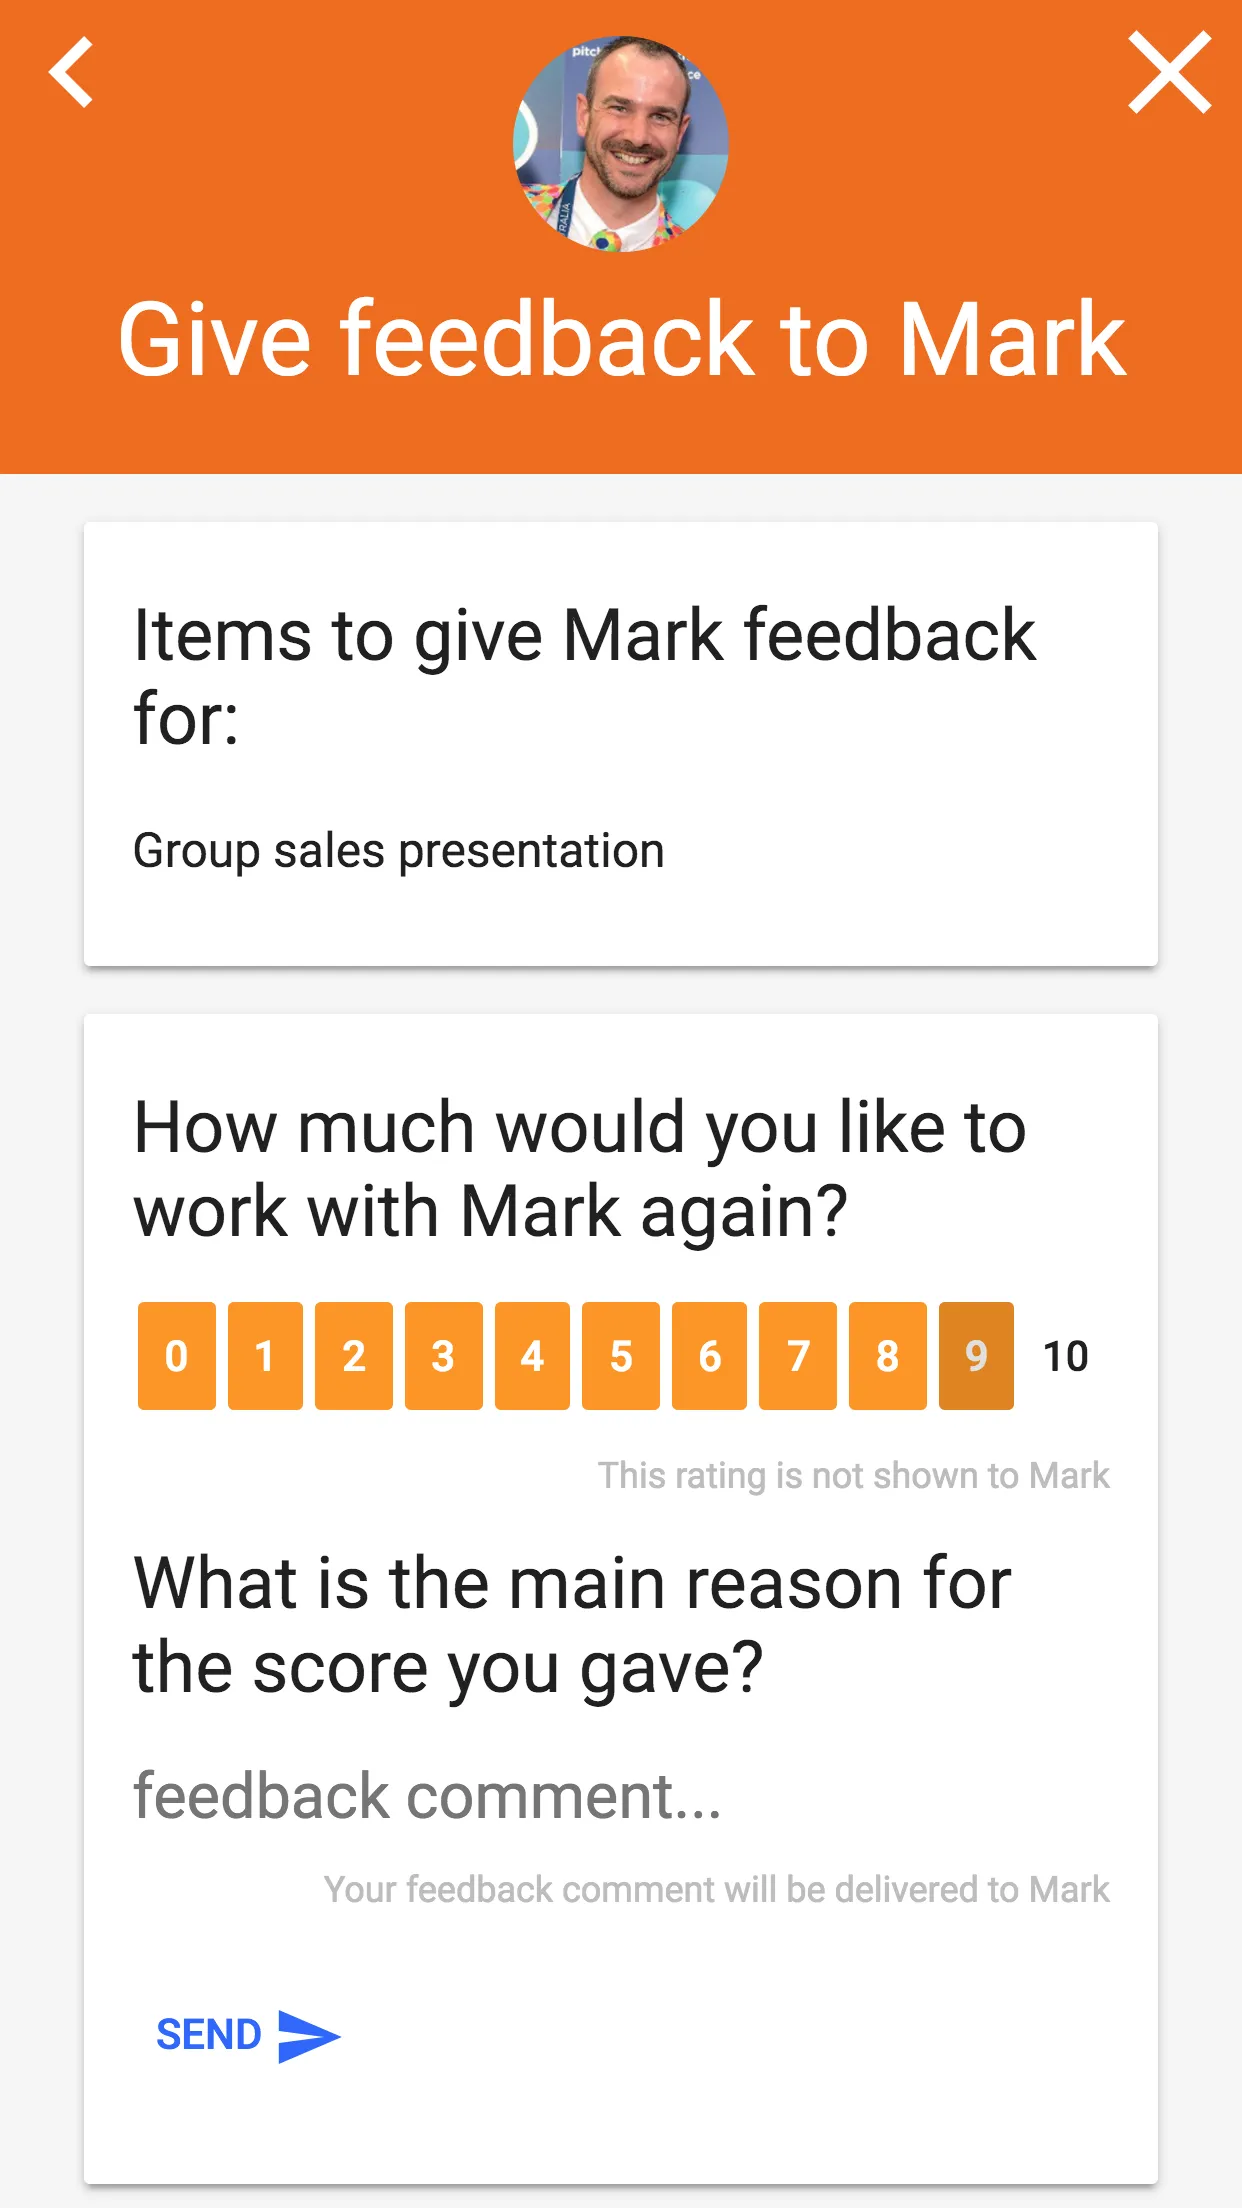Viewport: 1242px width, 2208px height.
Task: Choose the maximum rating of 10
Action: click(x=1065, y=1356)
